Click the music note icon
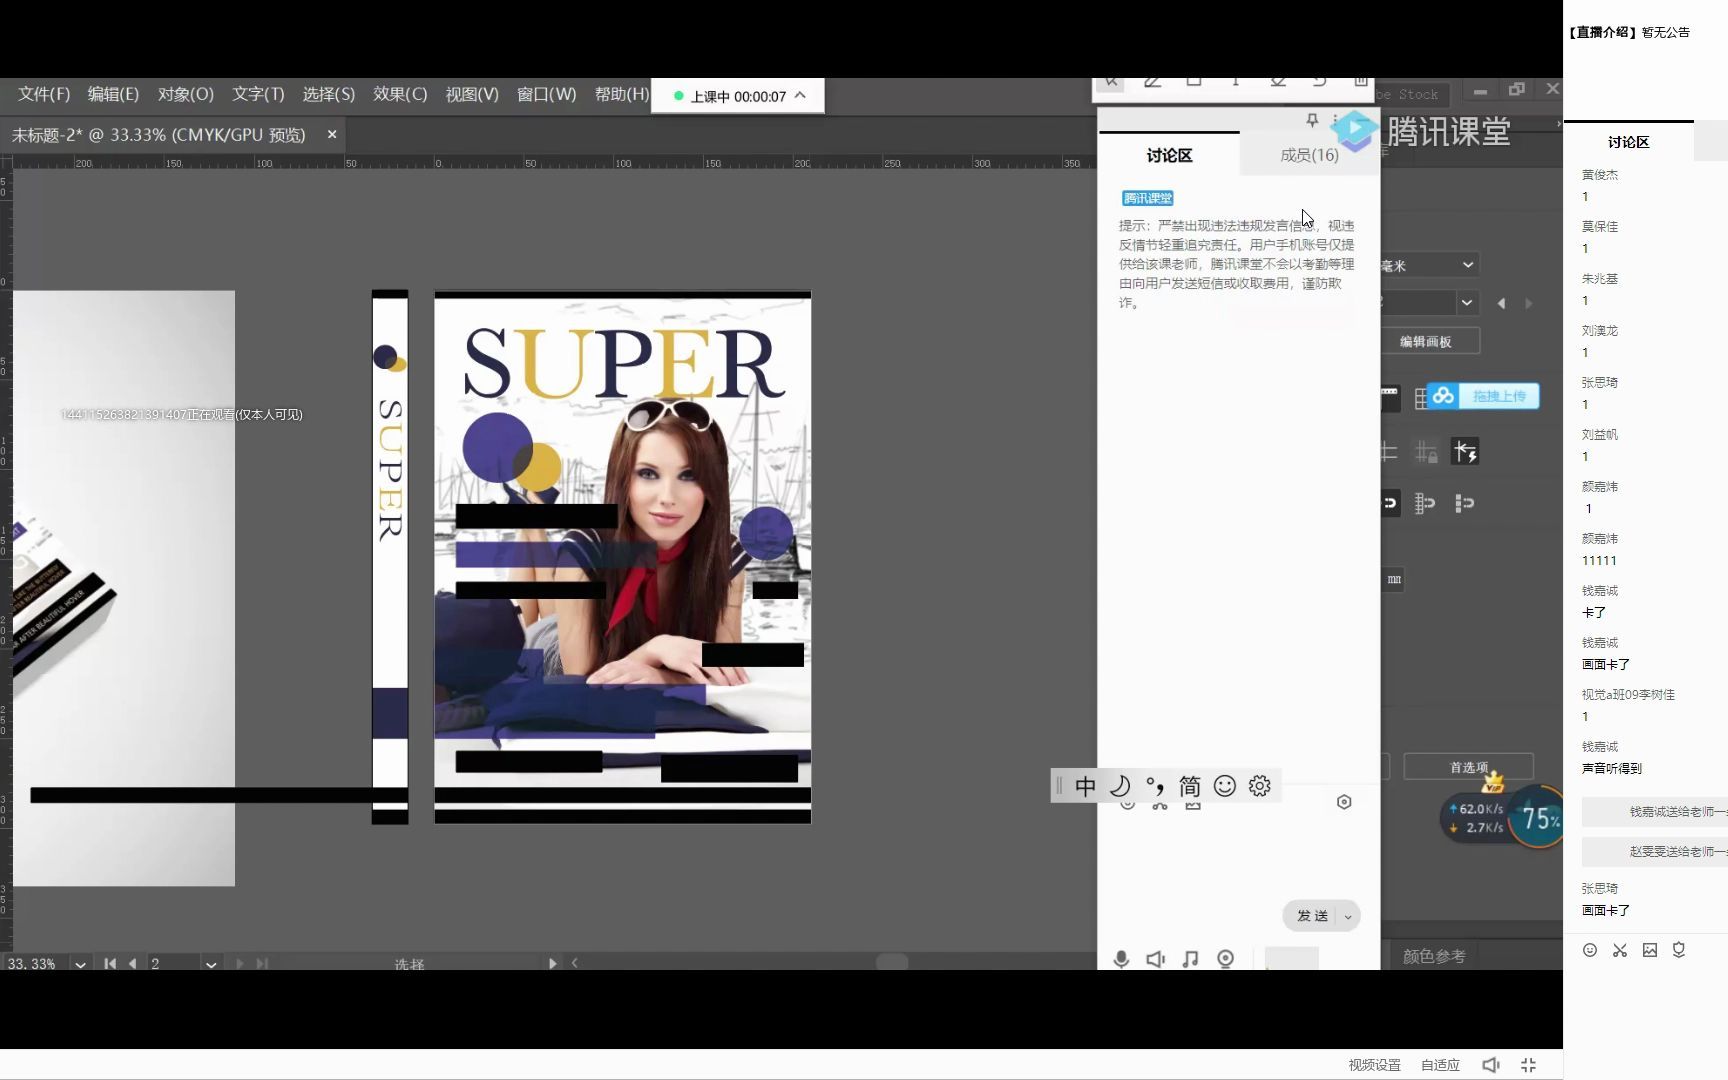 click(x=1190, y=959)
